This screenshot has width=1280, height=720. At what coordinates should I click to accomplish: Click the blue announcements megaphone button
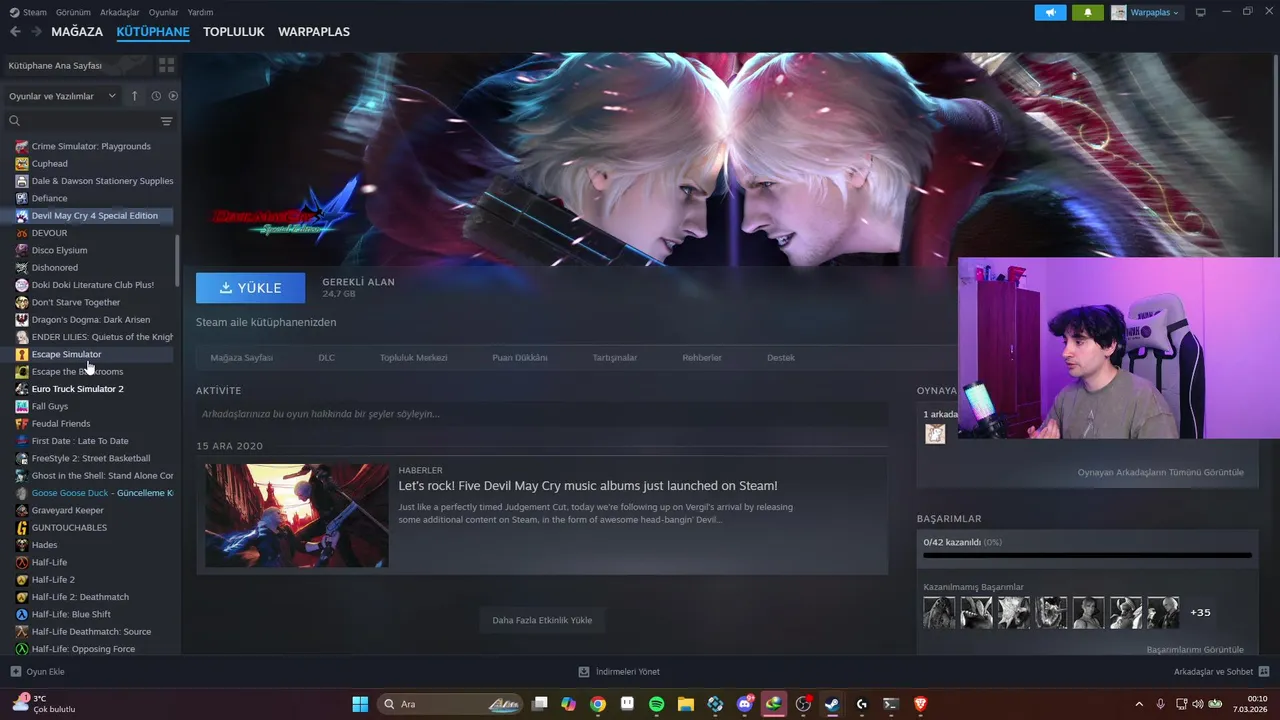(1050, 12)
